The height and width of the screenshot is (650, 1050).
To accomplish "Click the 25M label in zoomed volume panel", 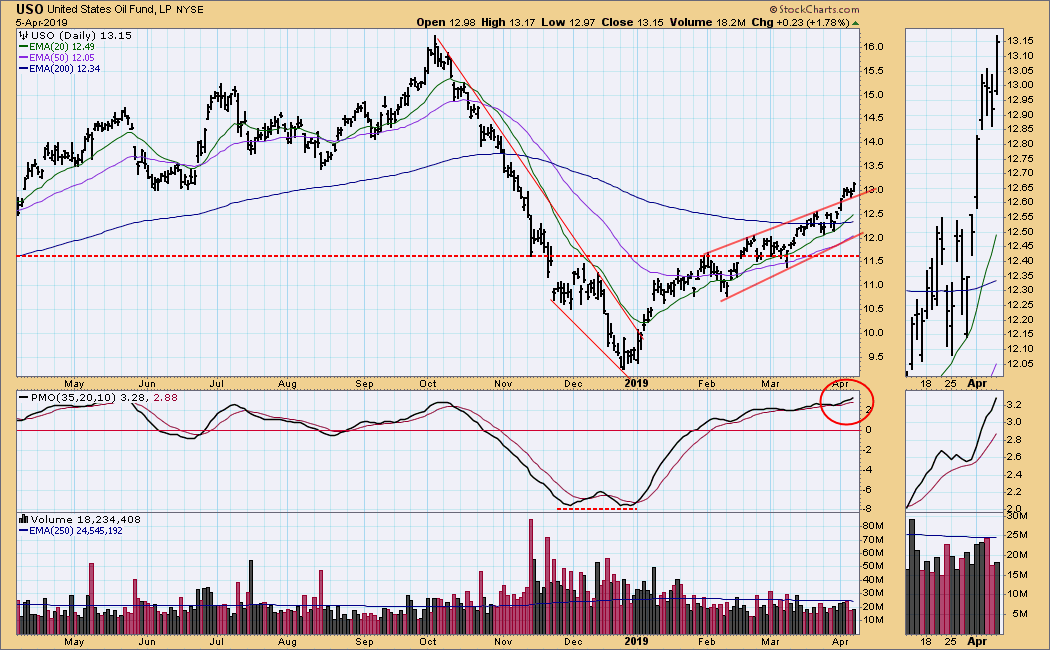I will (1018, 535).
